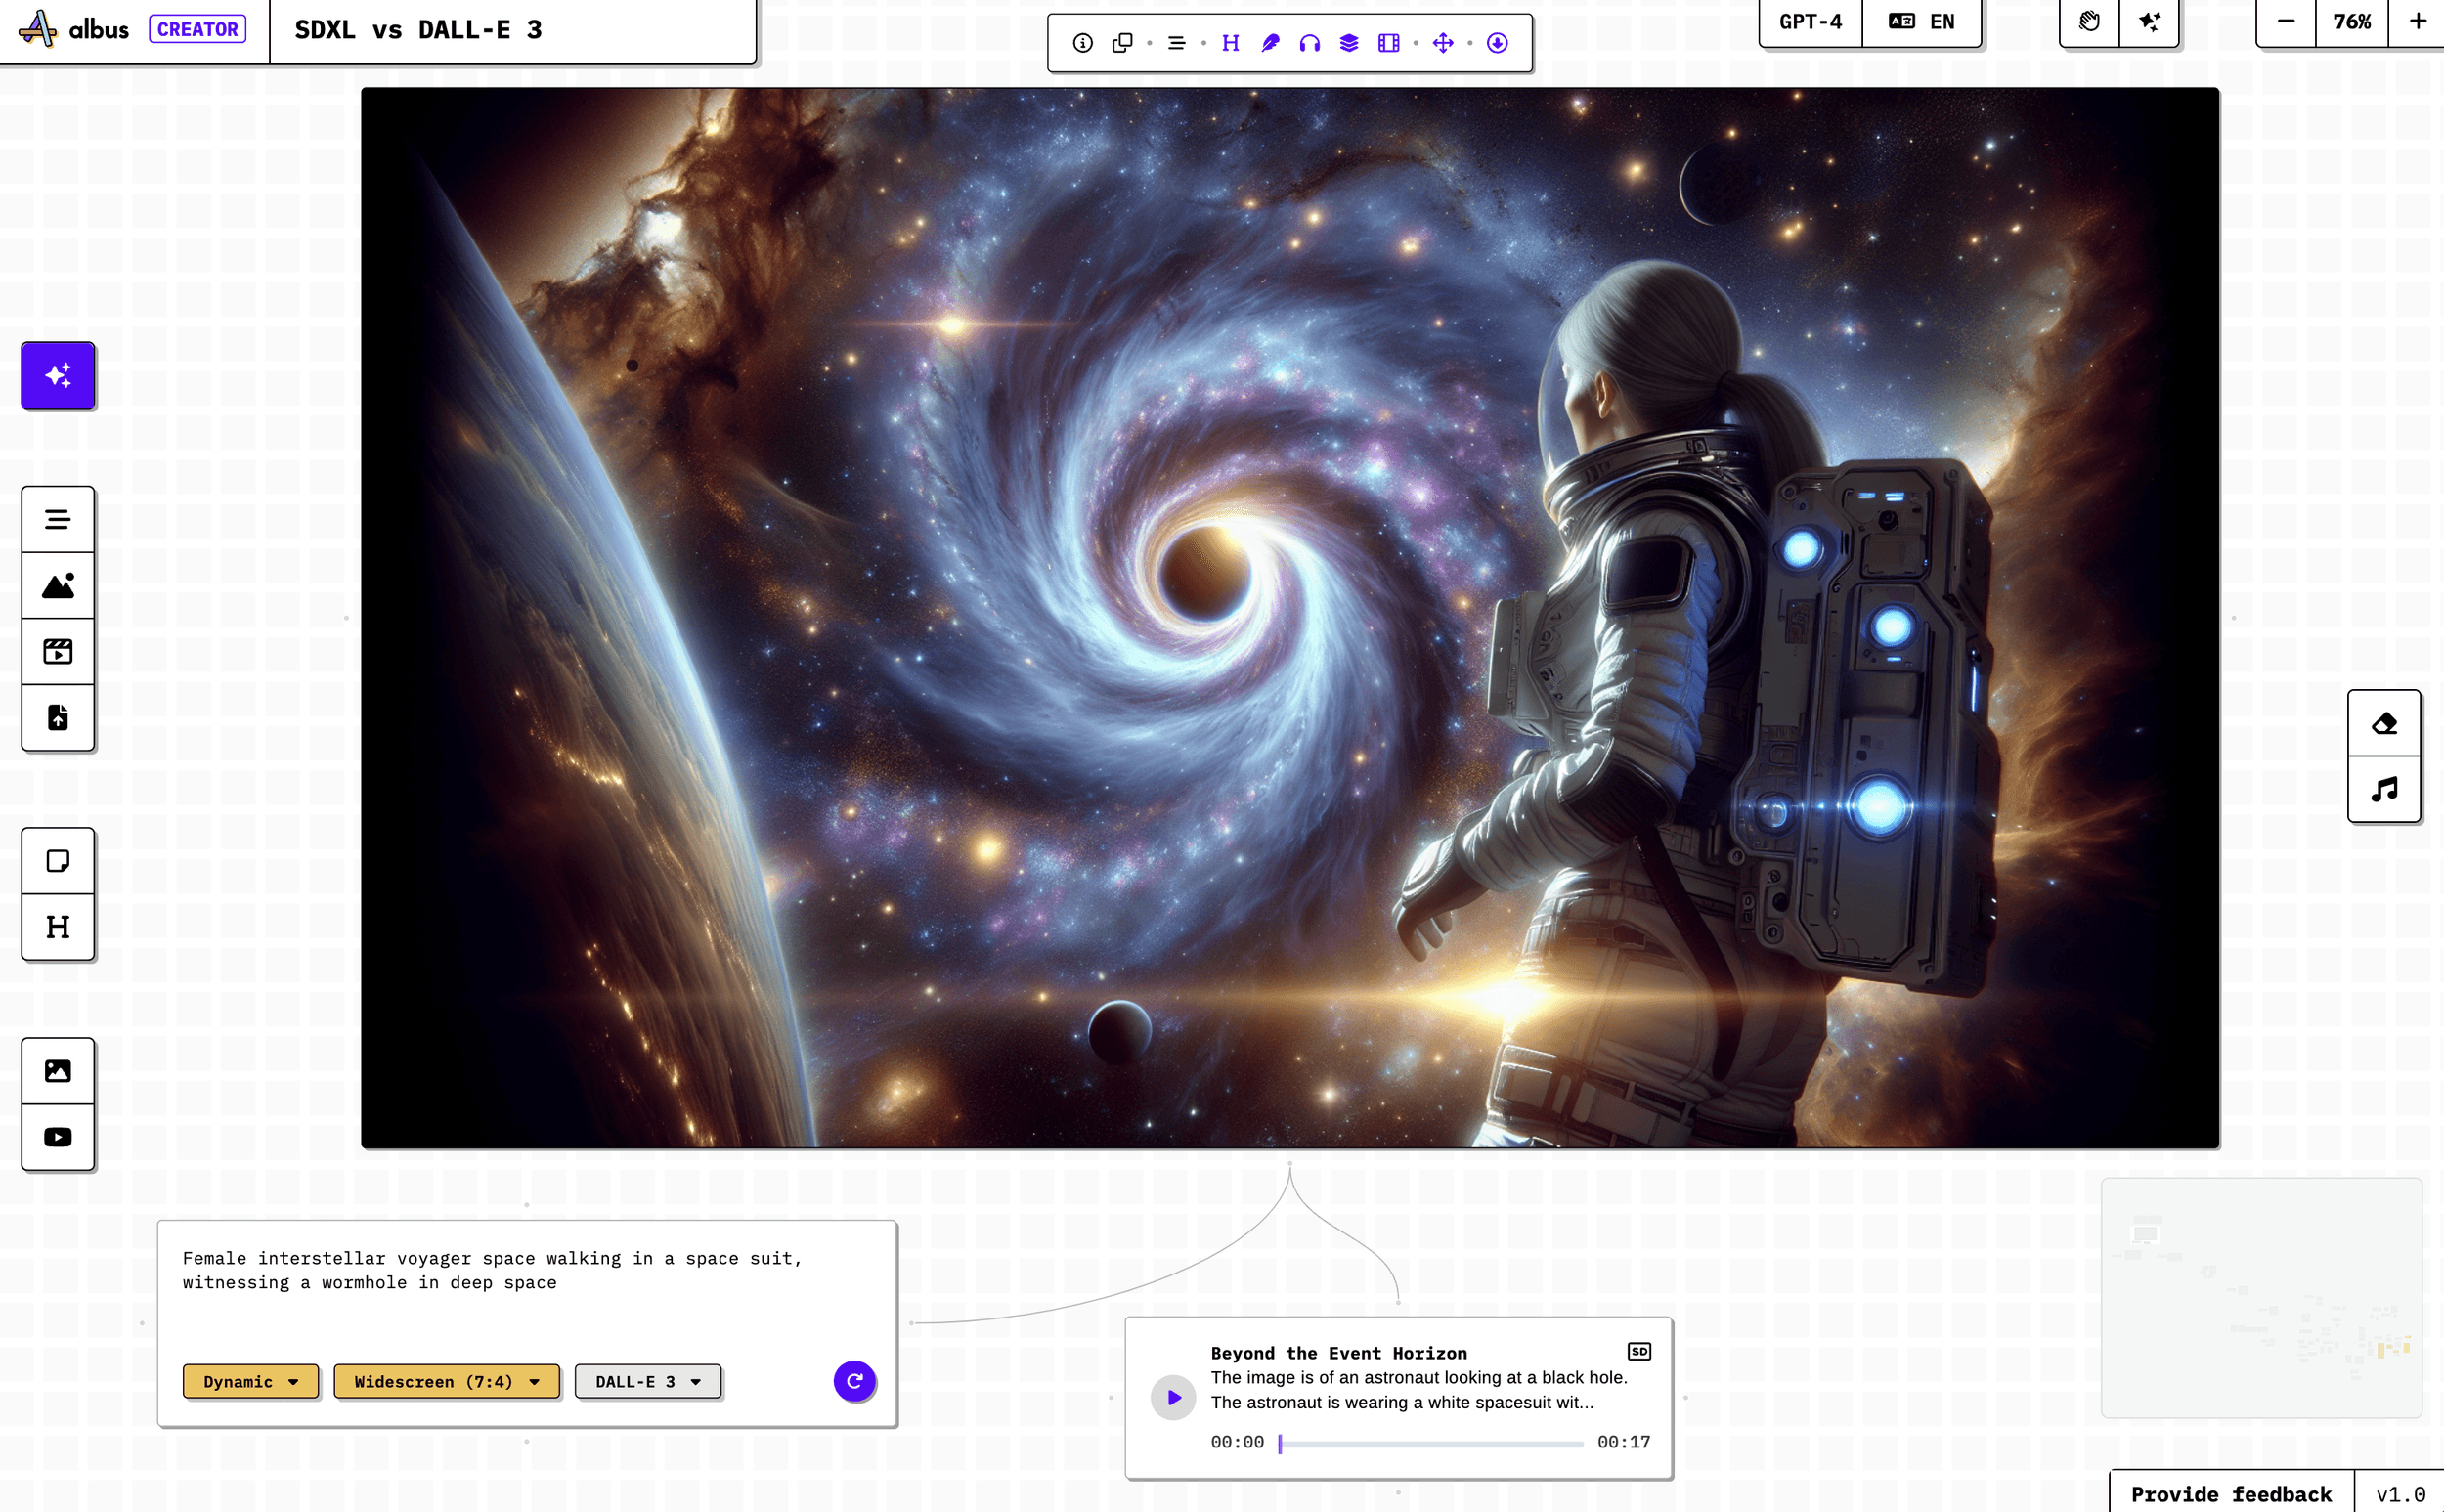Toggle the SD badge on audio card
Viewport: 2444px width, 1512px height.
1639,1352
